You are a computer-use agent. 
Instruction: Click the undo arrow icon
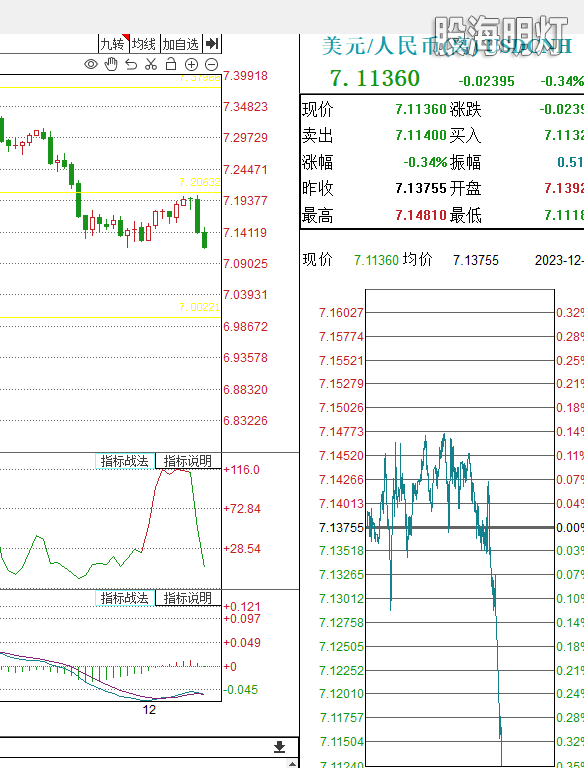point(131,64)
